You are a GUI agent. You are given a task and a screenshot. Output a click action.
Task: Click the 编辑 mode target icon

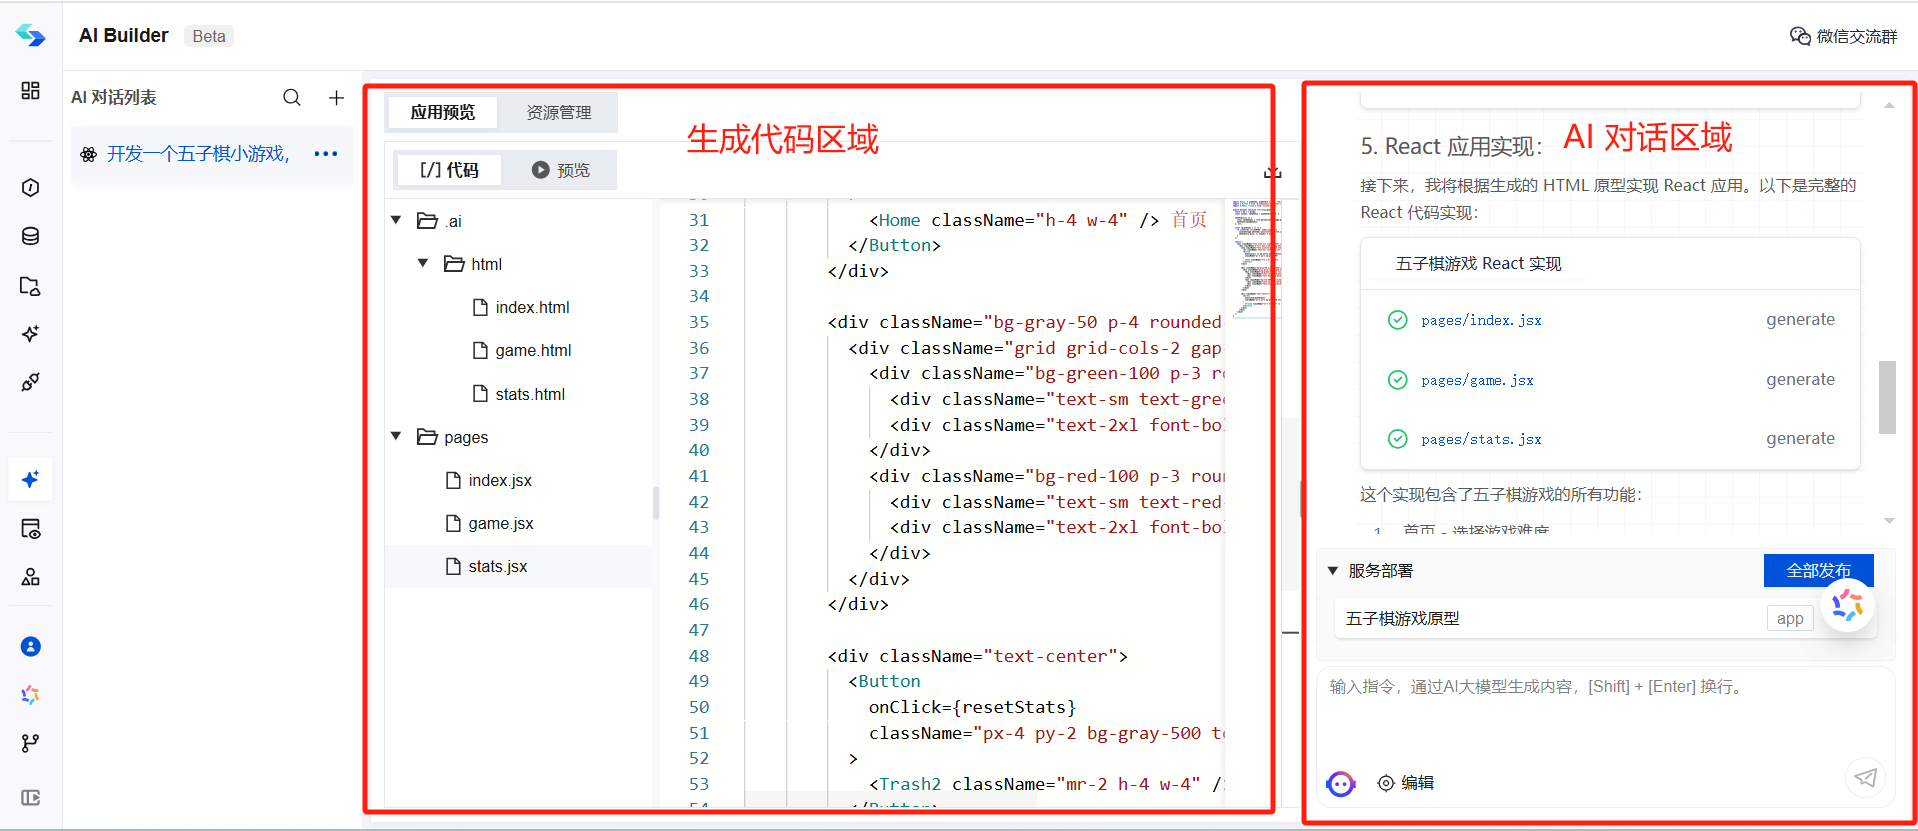(x=1386, y=783)
